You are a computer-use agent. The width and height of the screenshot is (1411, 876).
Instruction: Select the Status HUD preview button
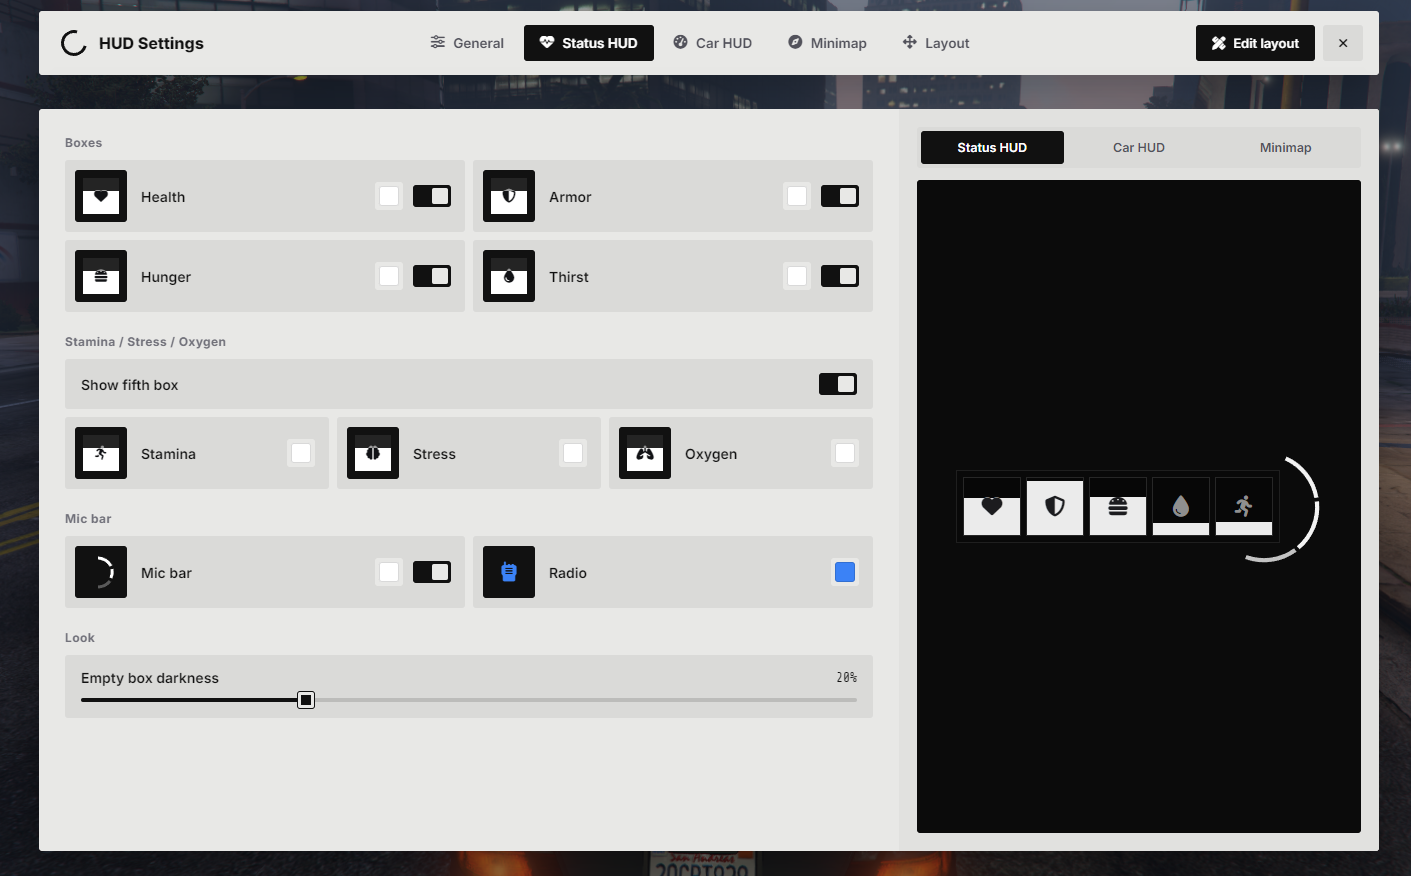point(992,147)
